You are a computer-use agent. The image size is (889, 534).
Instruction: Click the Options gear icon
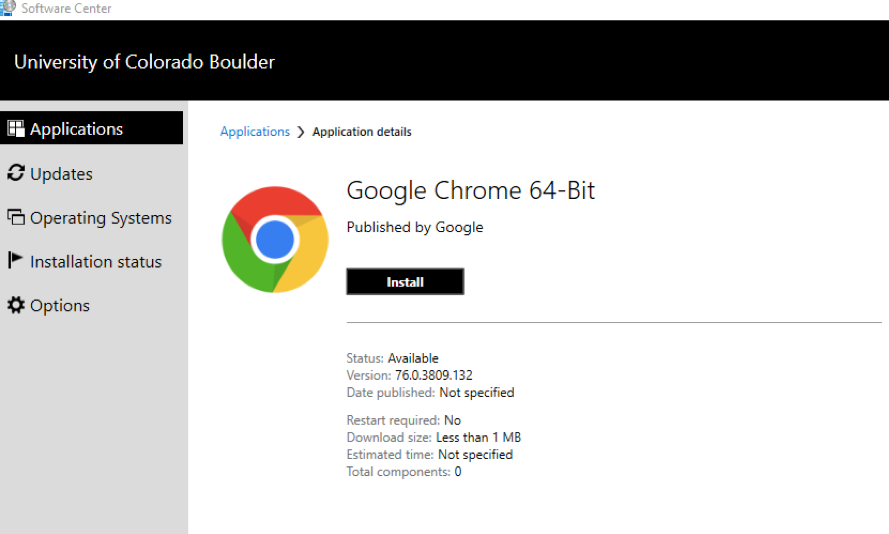click(16, 305)
